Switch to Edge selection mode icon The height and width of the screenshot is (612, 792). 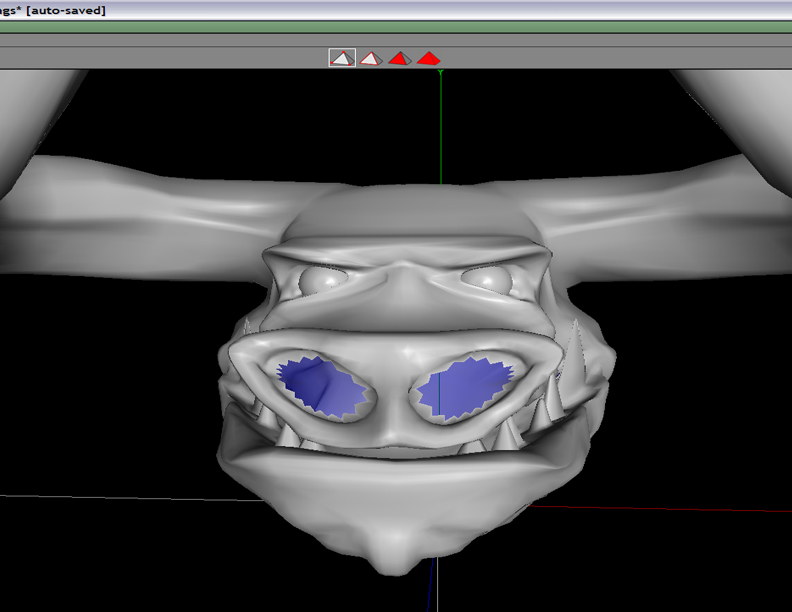click(x=371, y=58)
